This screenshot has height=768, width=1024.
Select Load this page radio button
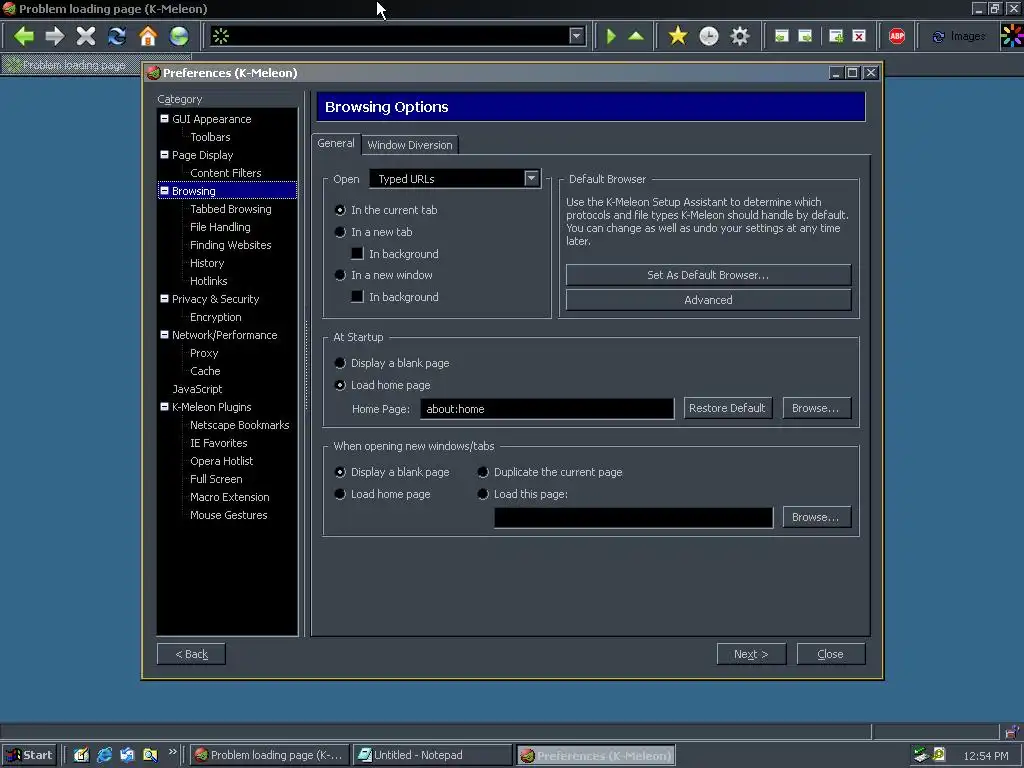pyautogui.click(x=483, y=494)
